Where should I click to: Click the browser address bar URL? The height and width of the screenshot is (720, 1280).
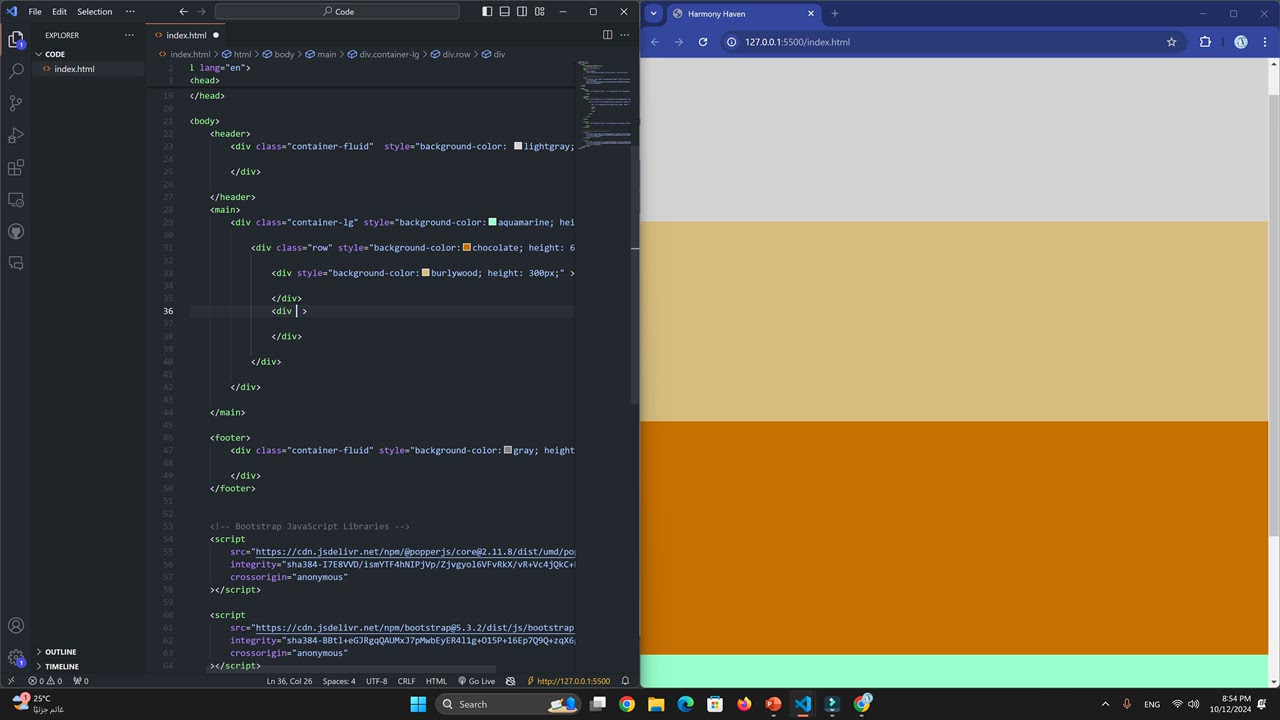(797, 42)
